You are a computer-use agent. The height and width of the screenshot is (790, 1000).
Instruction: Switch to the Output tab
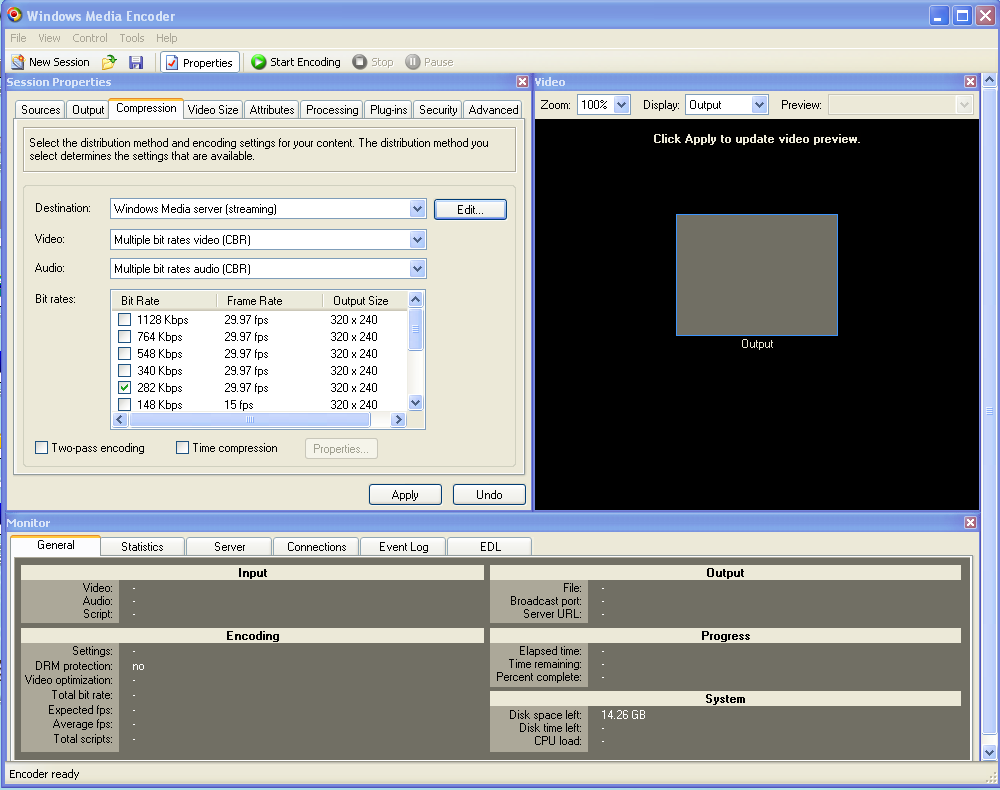(88, 110)
